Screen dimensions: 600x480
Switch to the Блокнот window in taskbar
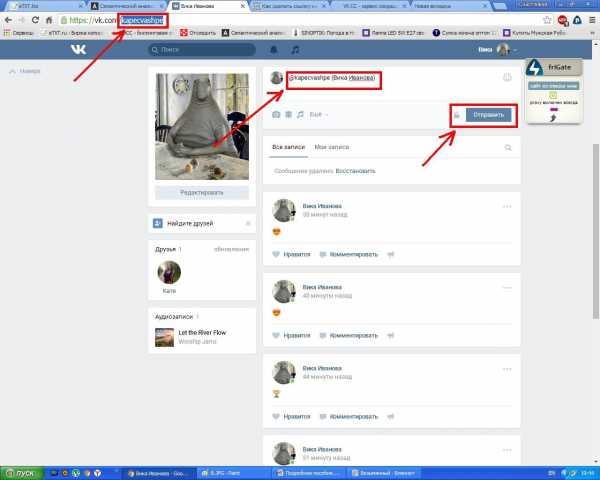(385, 473)
